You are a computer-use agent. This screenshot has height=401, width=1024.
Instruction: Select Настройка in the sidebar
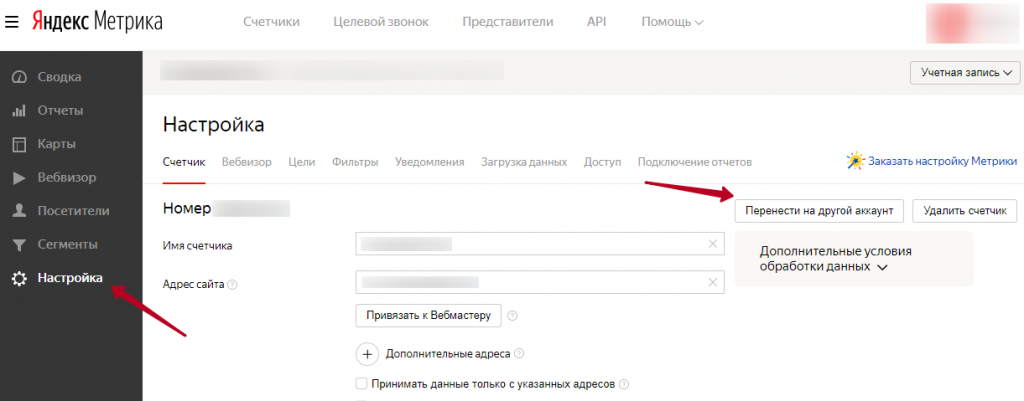click(x=70, y=278)
